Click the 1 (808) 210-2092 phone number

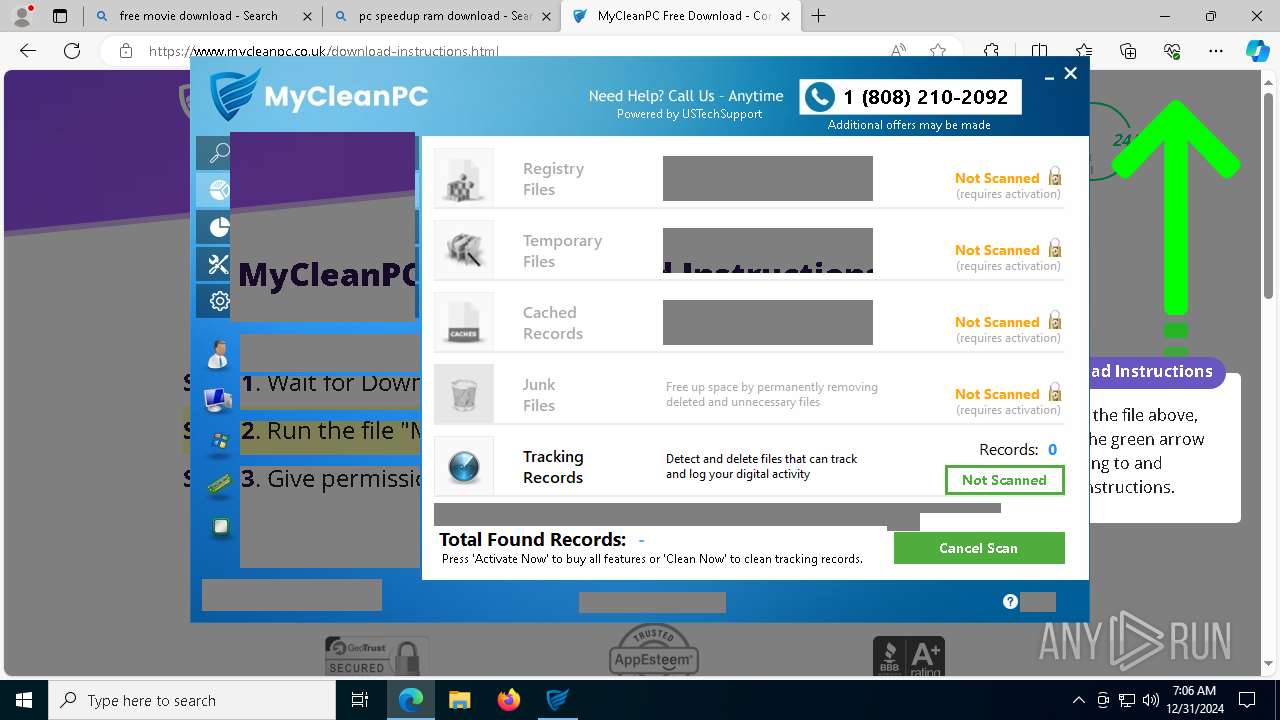click(925, 97)
